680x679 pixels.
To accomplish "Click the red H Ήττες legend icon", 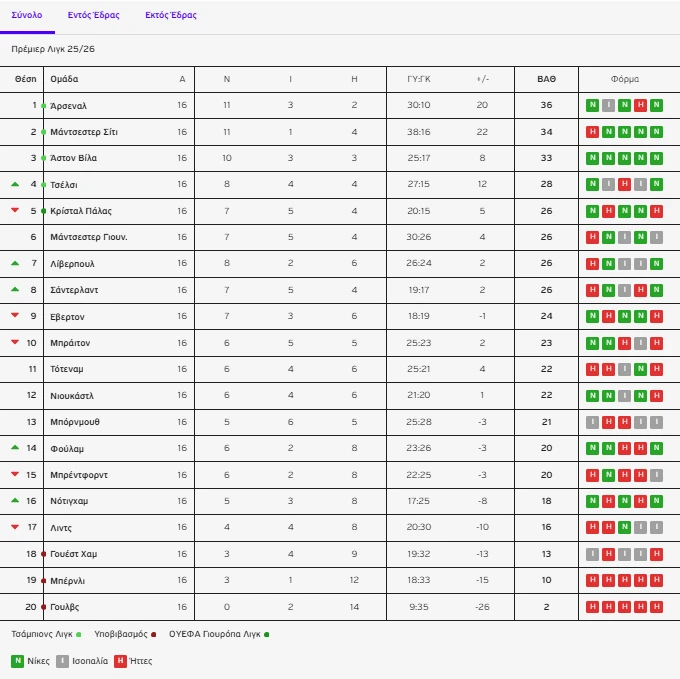I will coord(121,660).
